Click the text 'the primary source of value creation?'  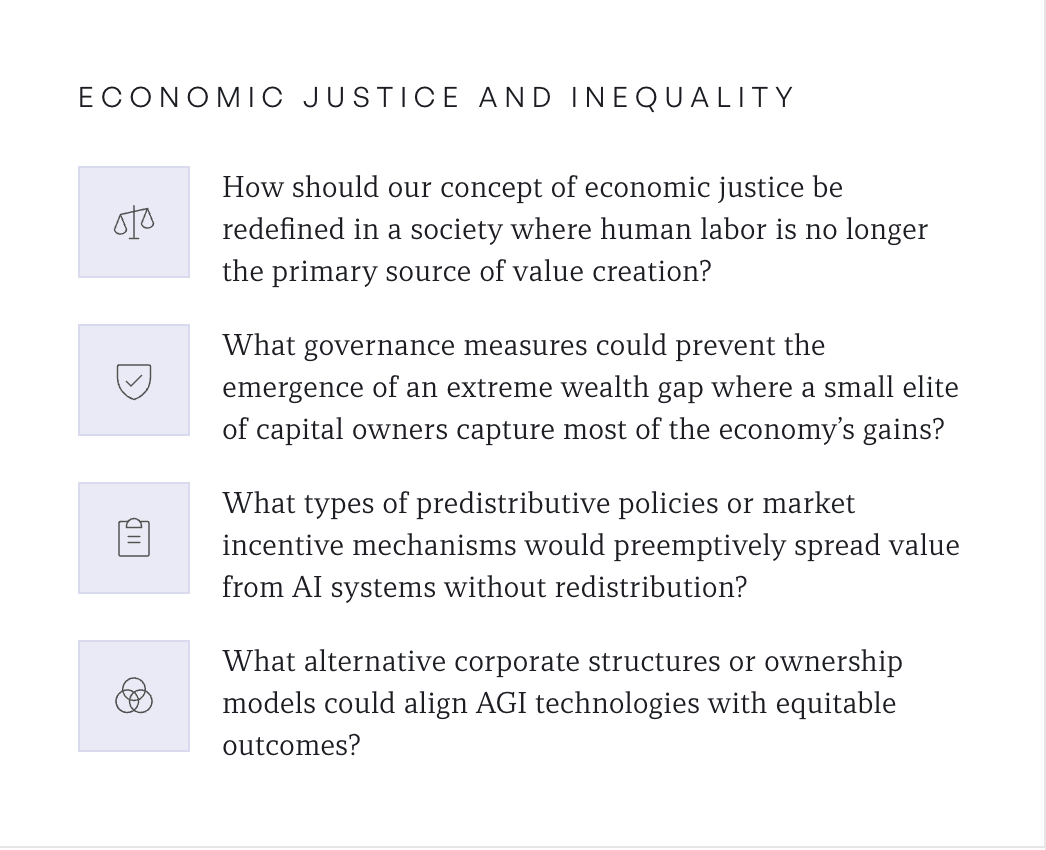coord(466,271)
